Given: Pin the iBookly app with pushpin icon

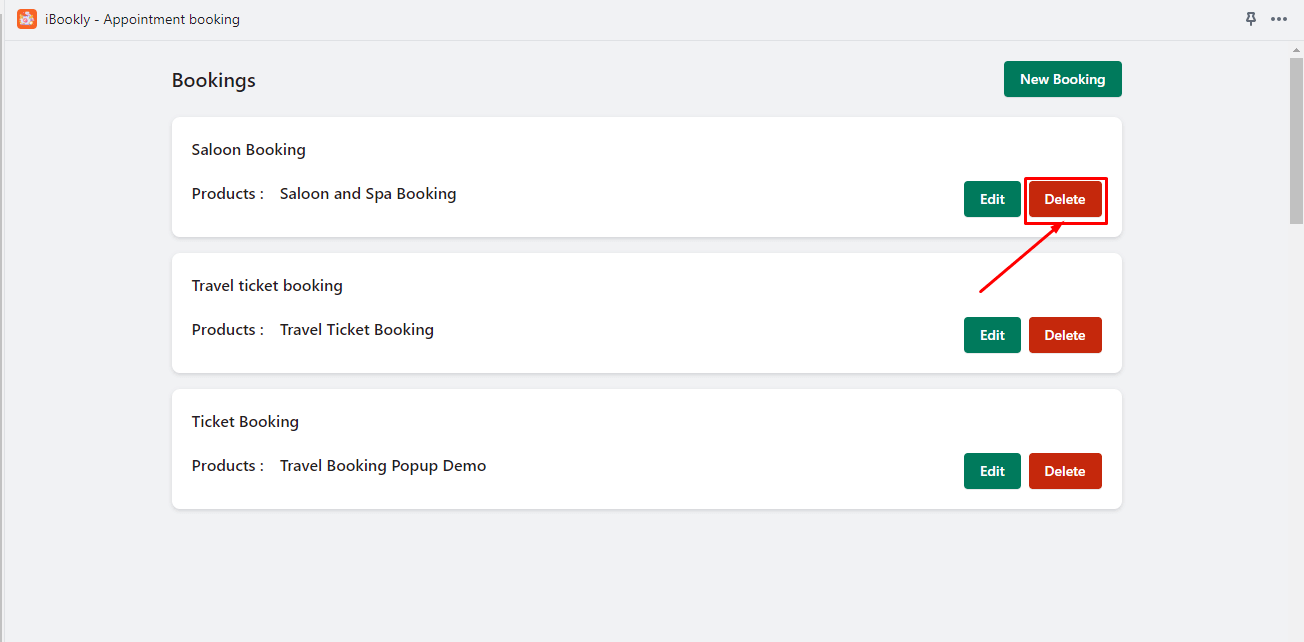Looking at the screenshot, I should (1250, 19).
